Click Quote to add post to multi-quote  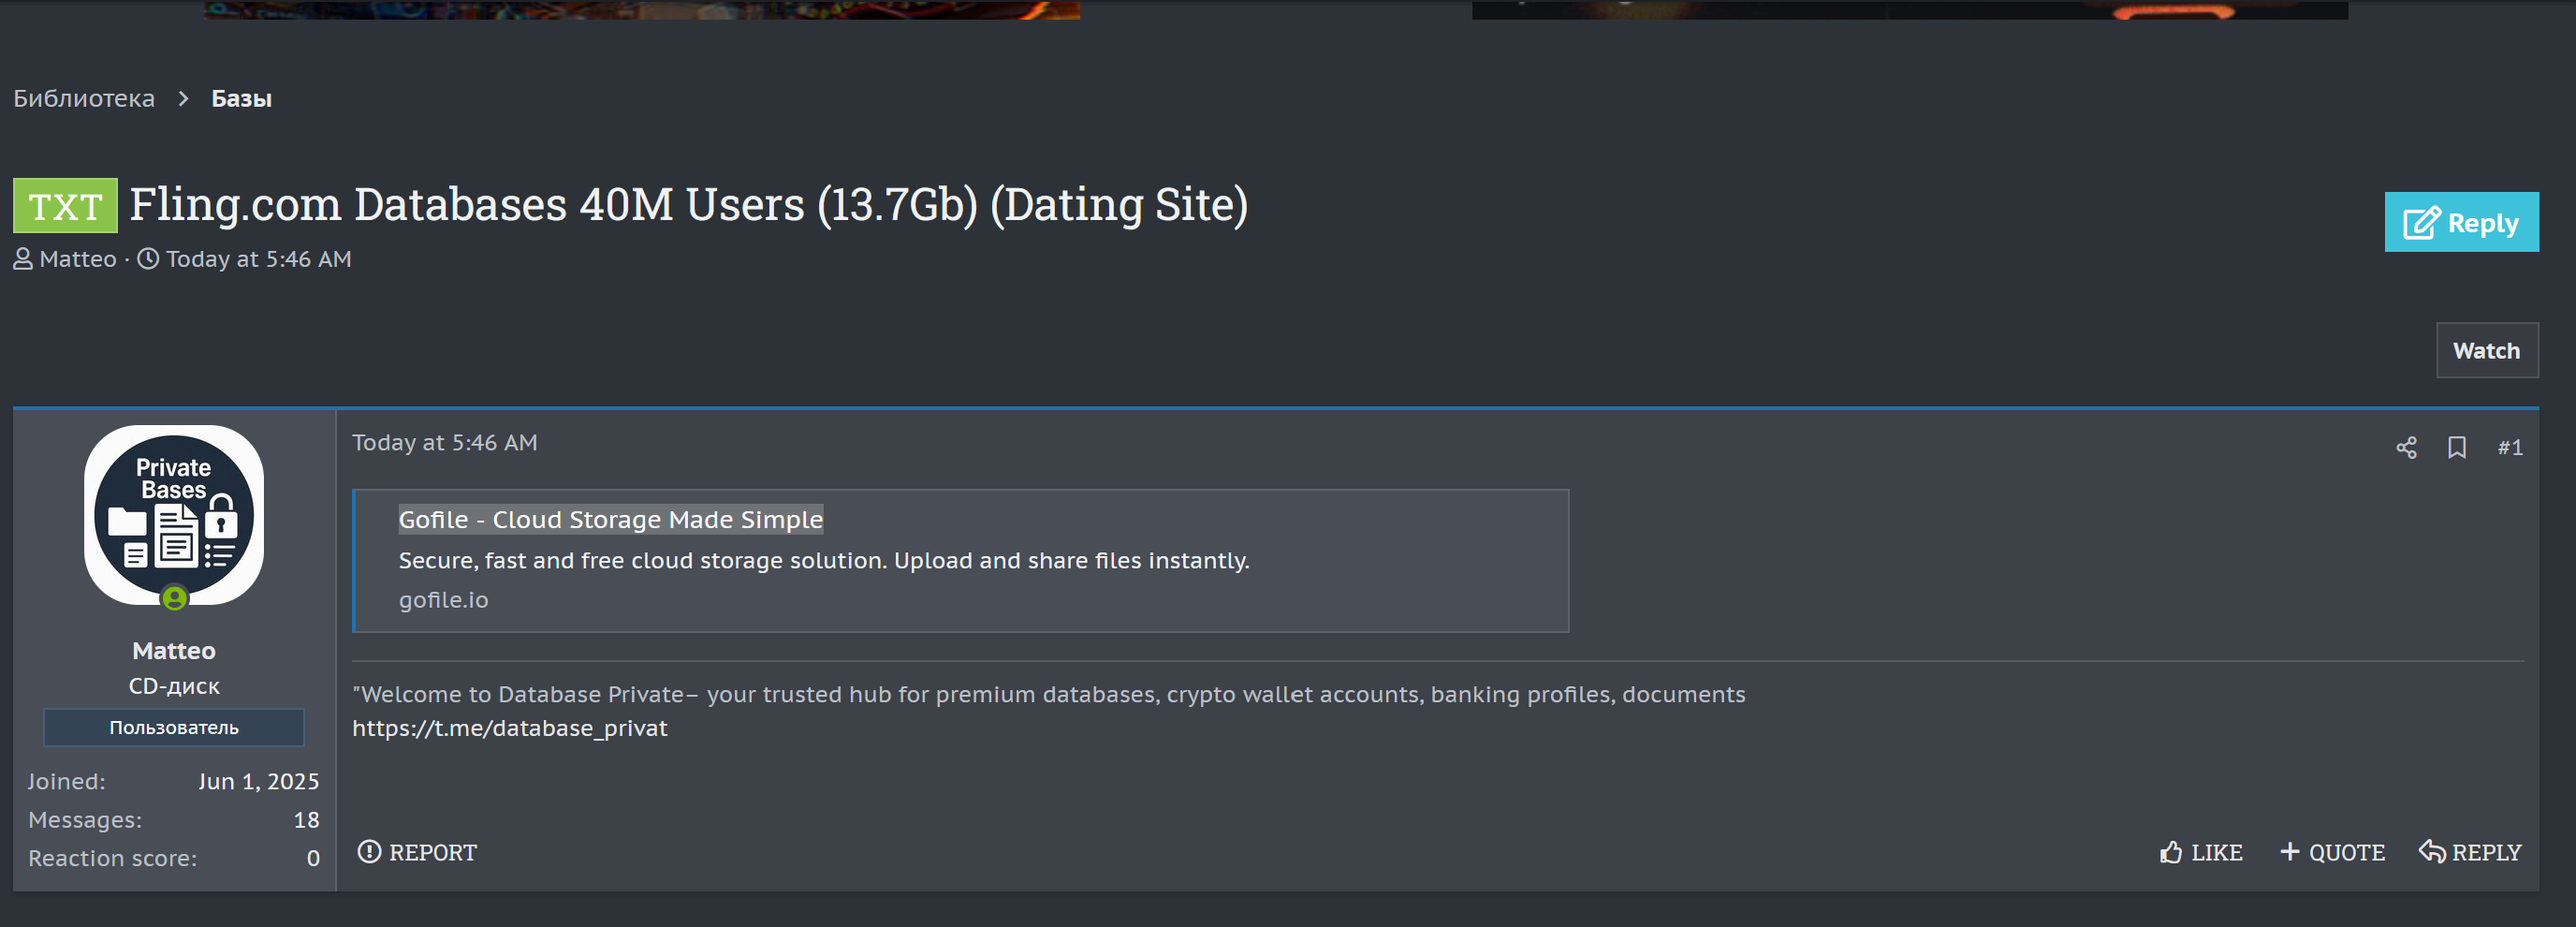[x=2332, y=852]
